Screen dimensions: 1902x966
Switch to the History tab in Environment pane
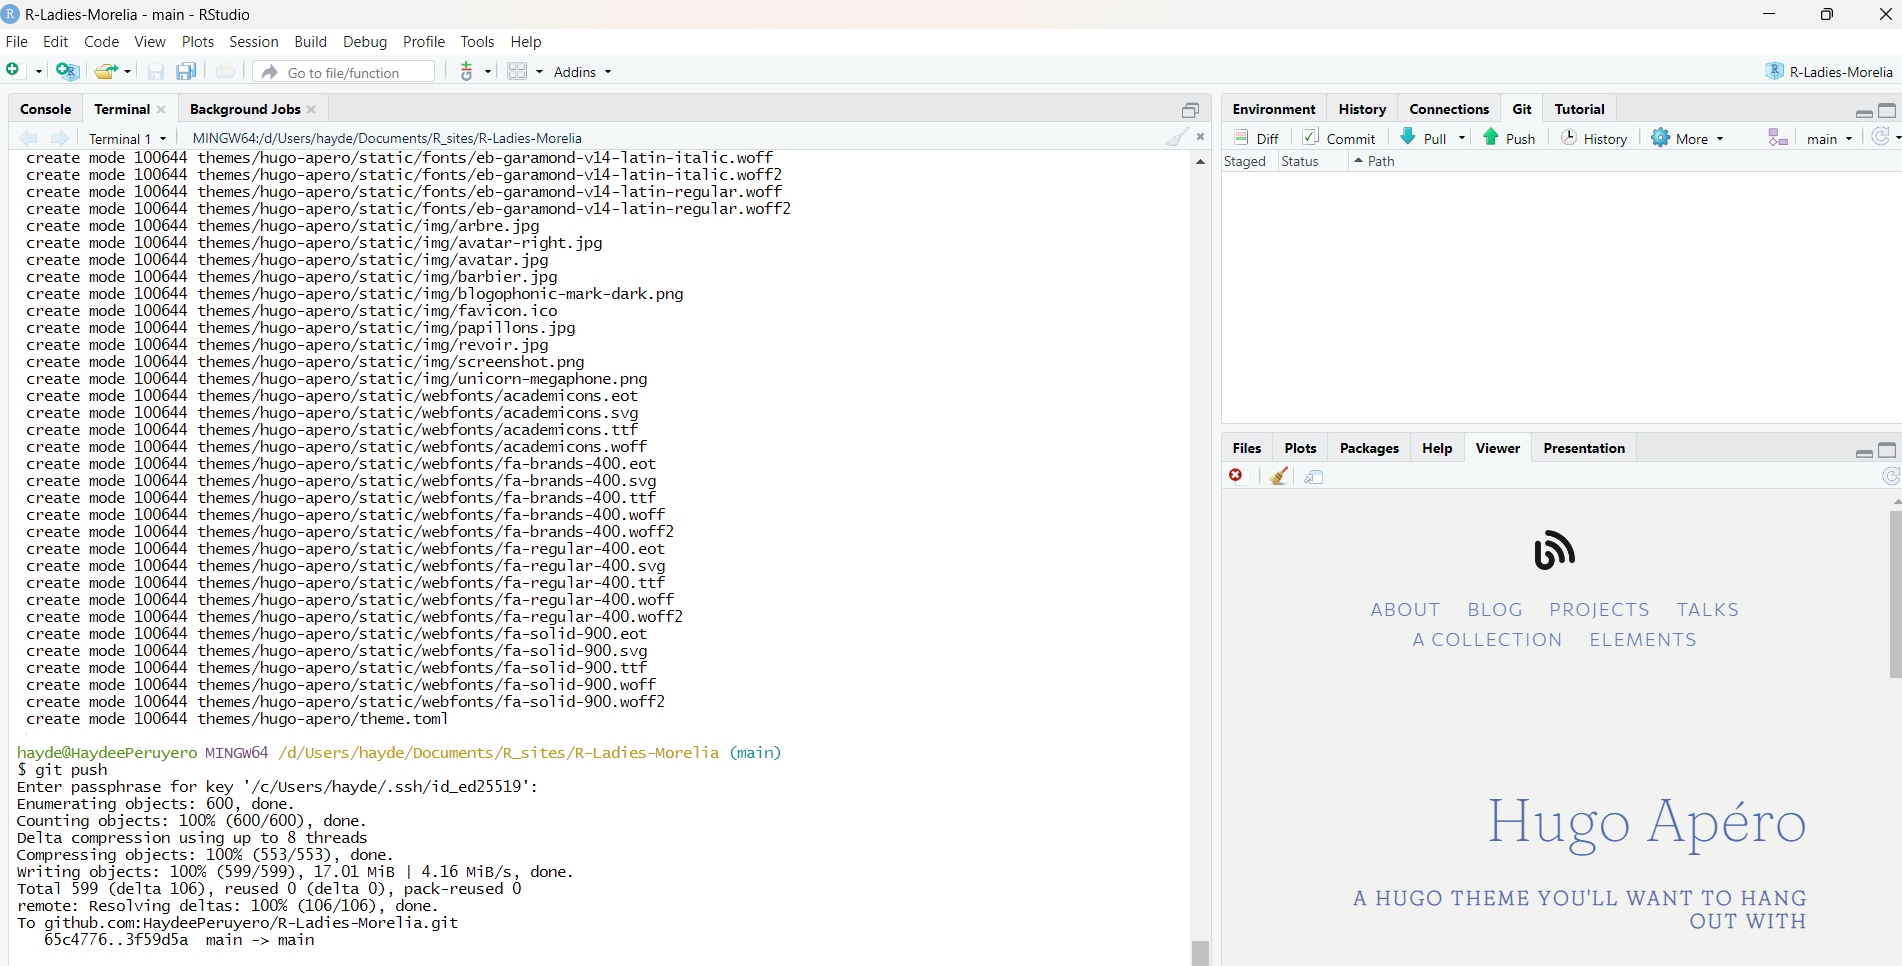pos(1362,109)
